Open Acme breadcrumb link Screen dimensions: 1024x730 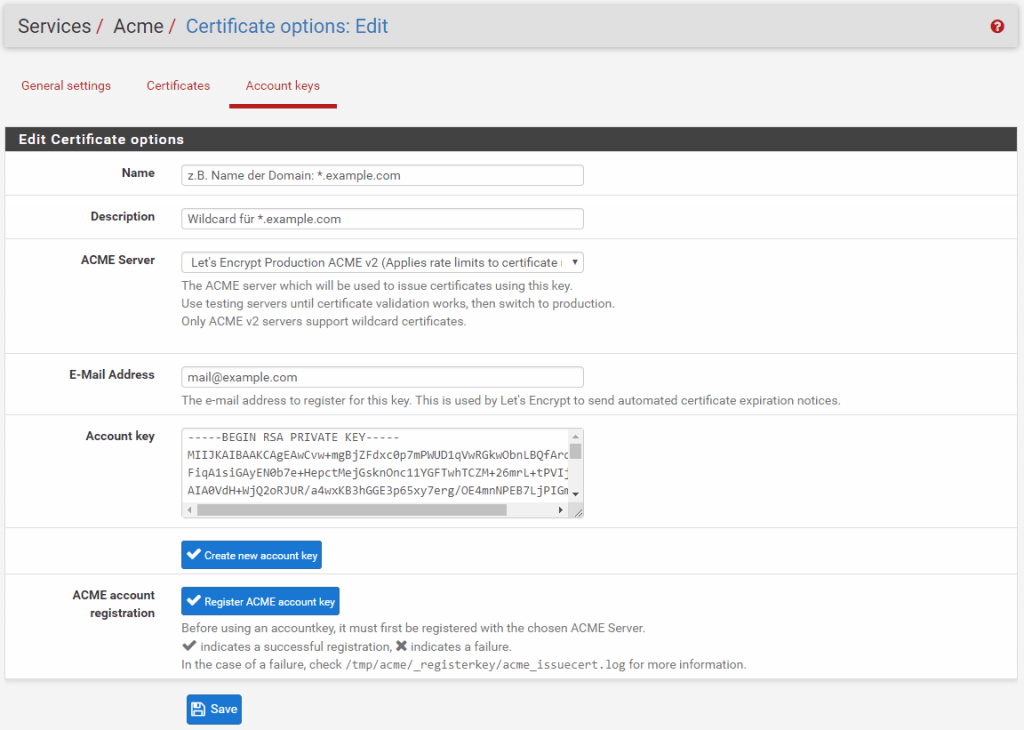coord(138,27)
